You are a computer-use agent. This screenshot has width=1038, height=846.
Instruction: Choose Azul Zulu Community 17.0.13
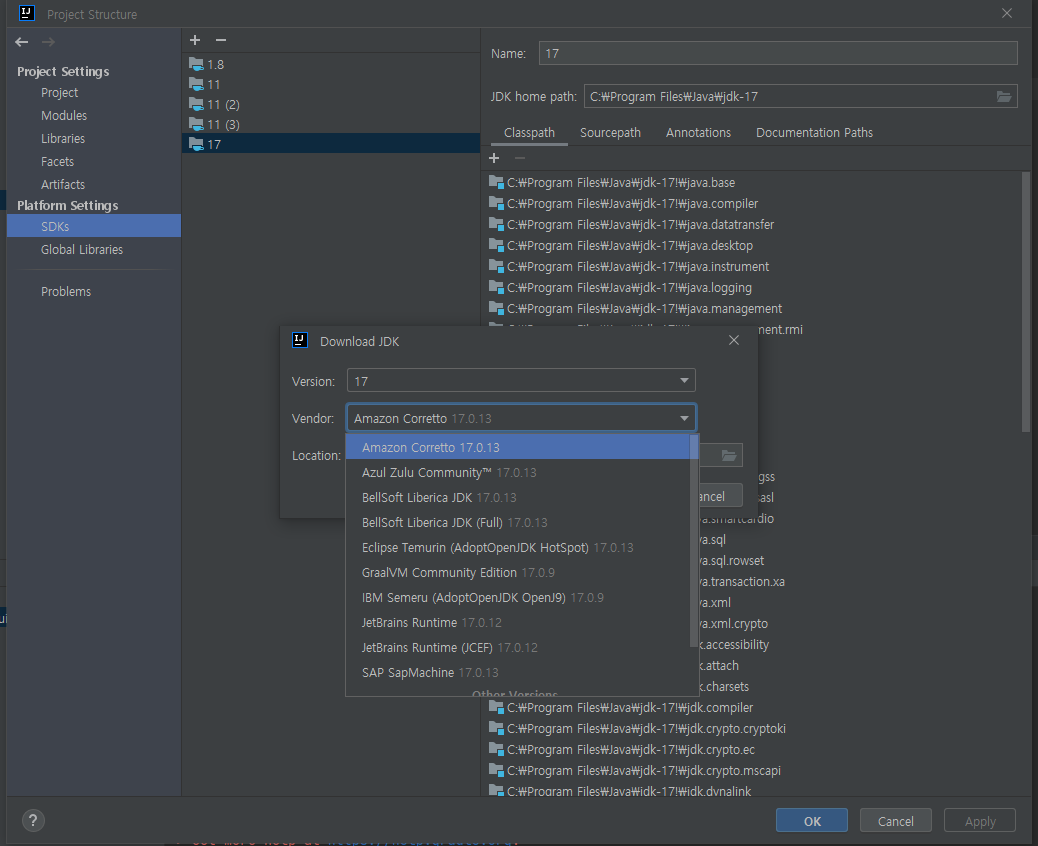tap(518, 473)
